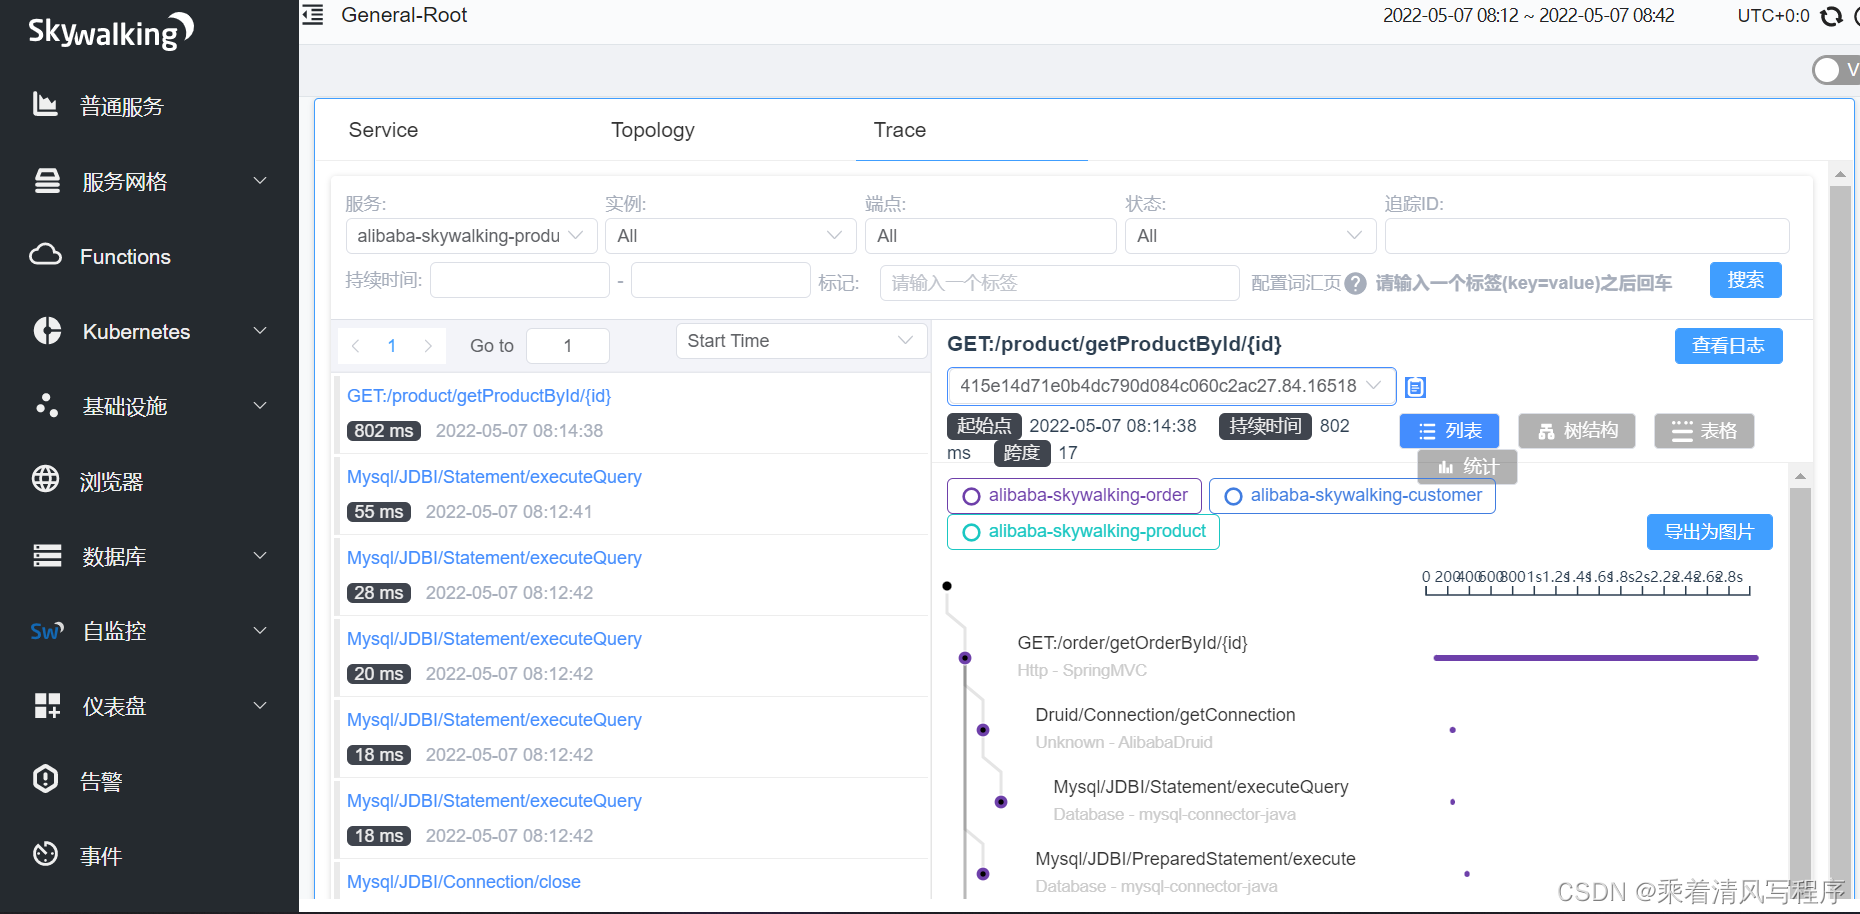1860x914 pixels.
Task: Select the Druid/Connection/getConnection span dot
Action: point(983,730)
